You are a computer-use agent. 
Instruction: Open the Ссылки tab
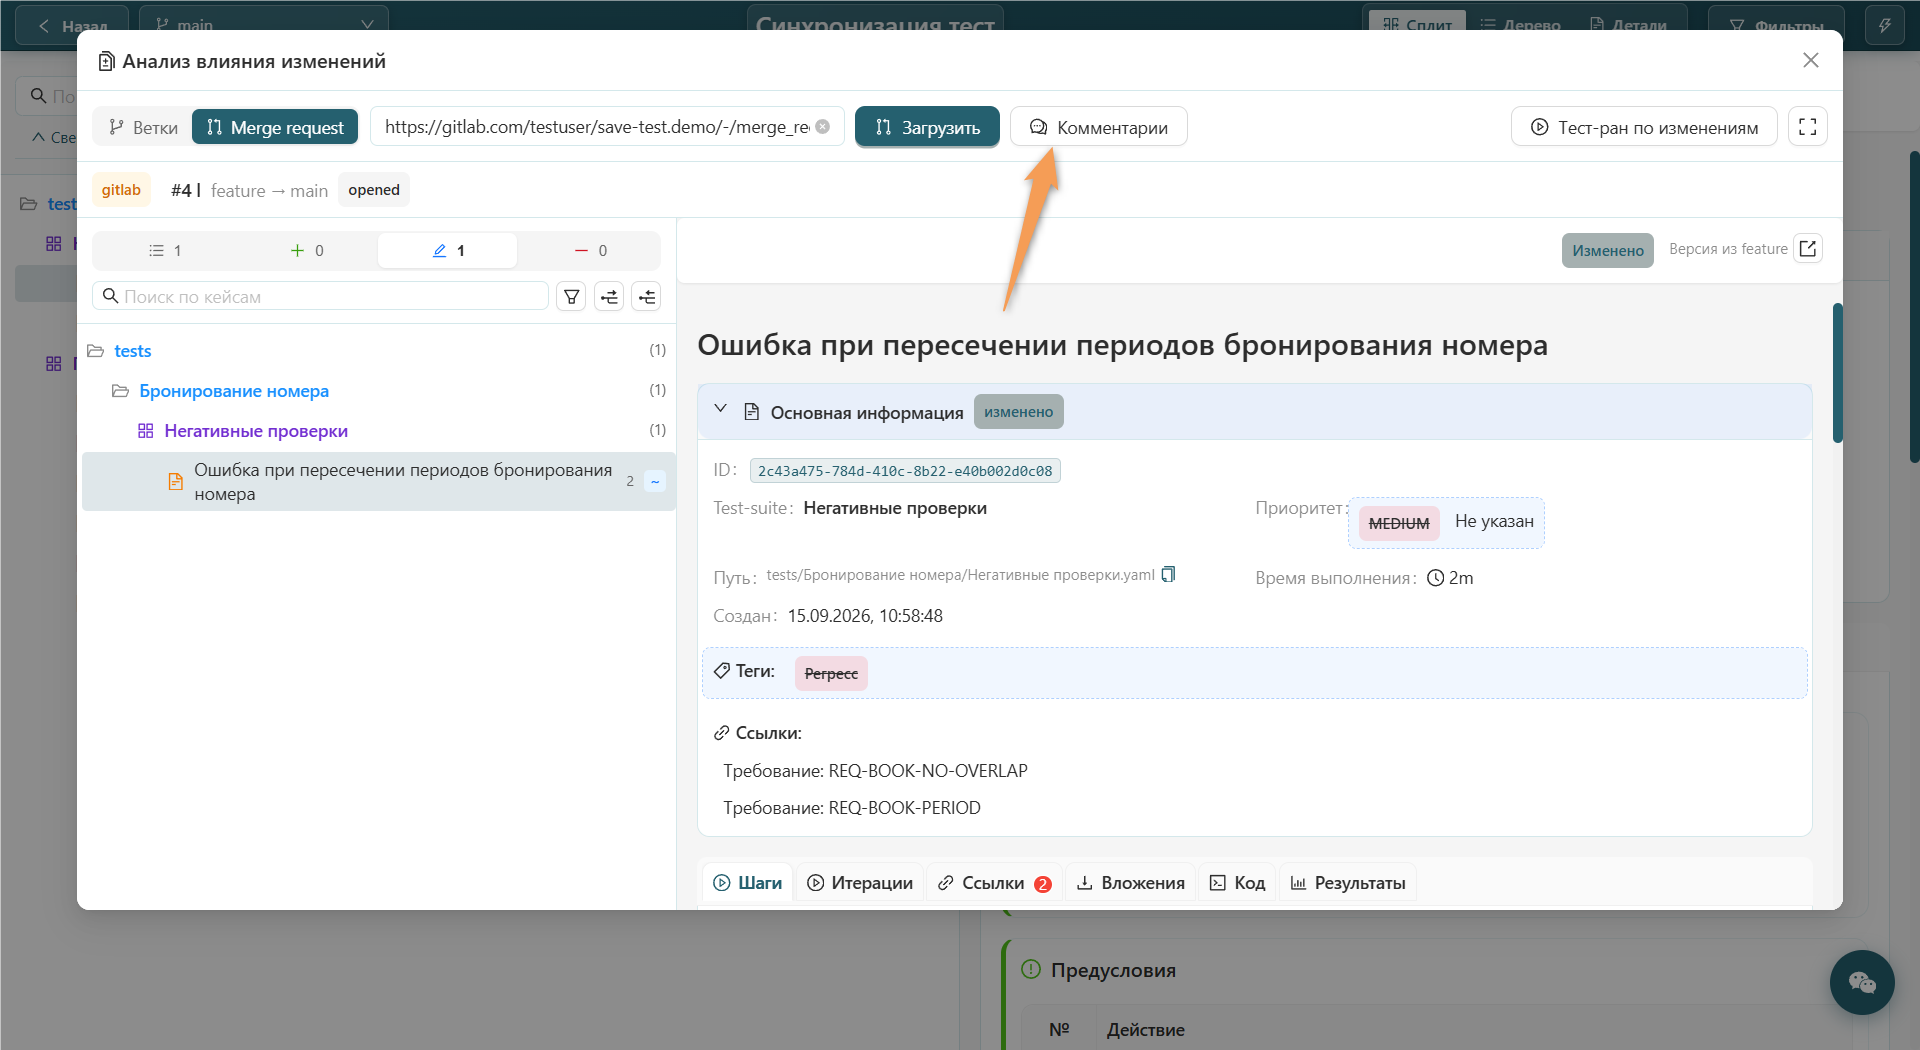[994, 883]
